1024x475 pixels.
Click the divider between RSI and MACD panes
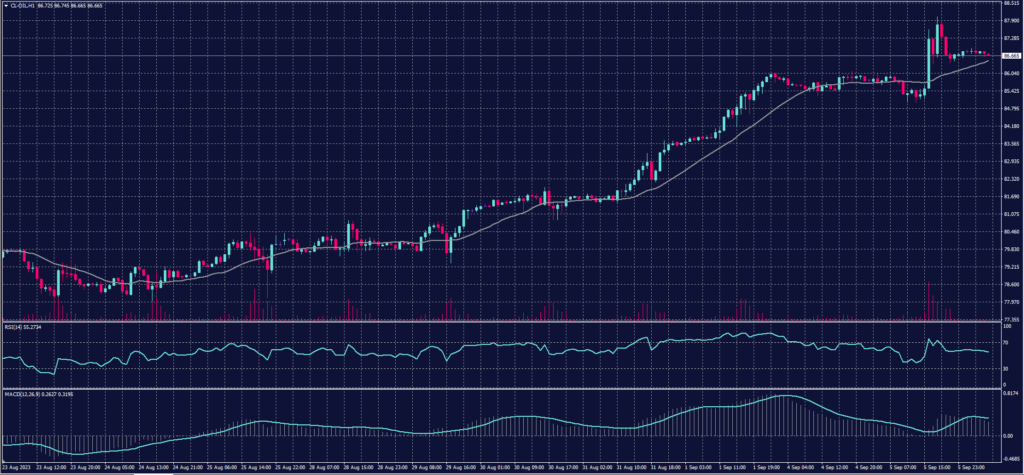[500, 389]
